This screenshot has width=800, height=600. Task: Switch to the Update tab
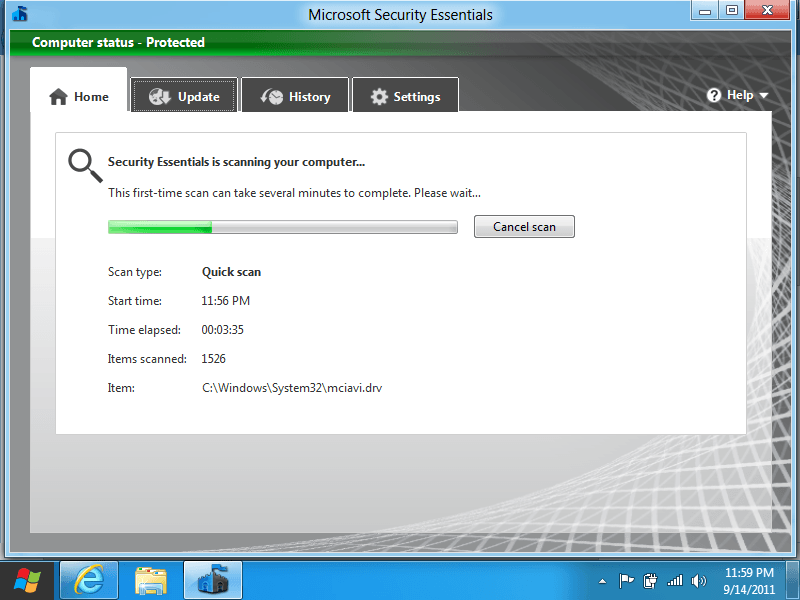[x=185, y=96]
